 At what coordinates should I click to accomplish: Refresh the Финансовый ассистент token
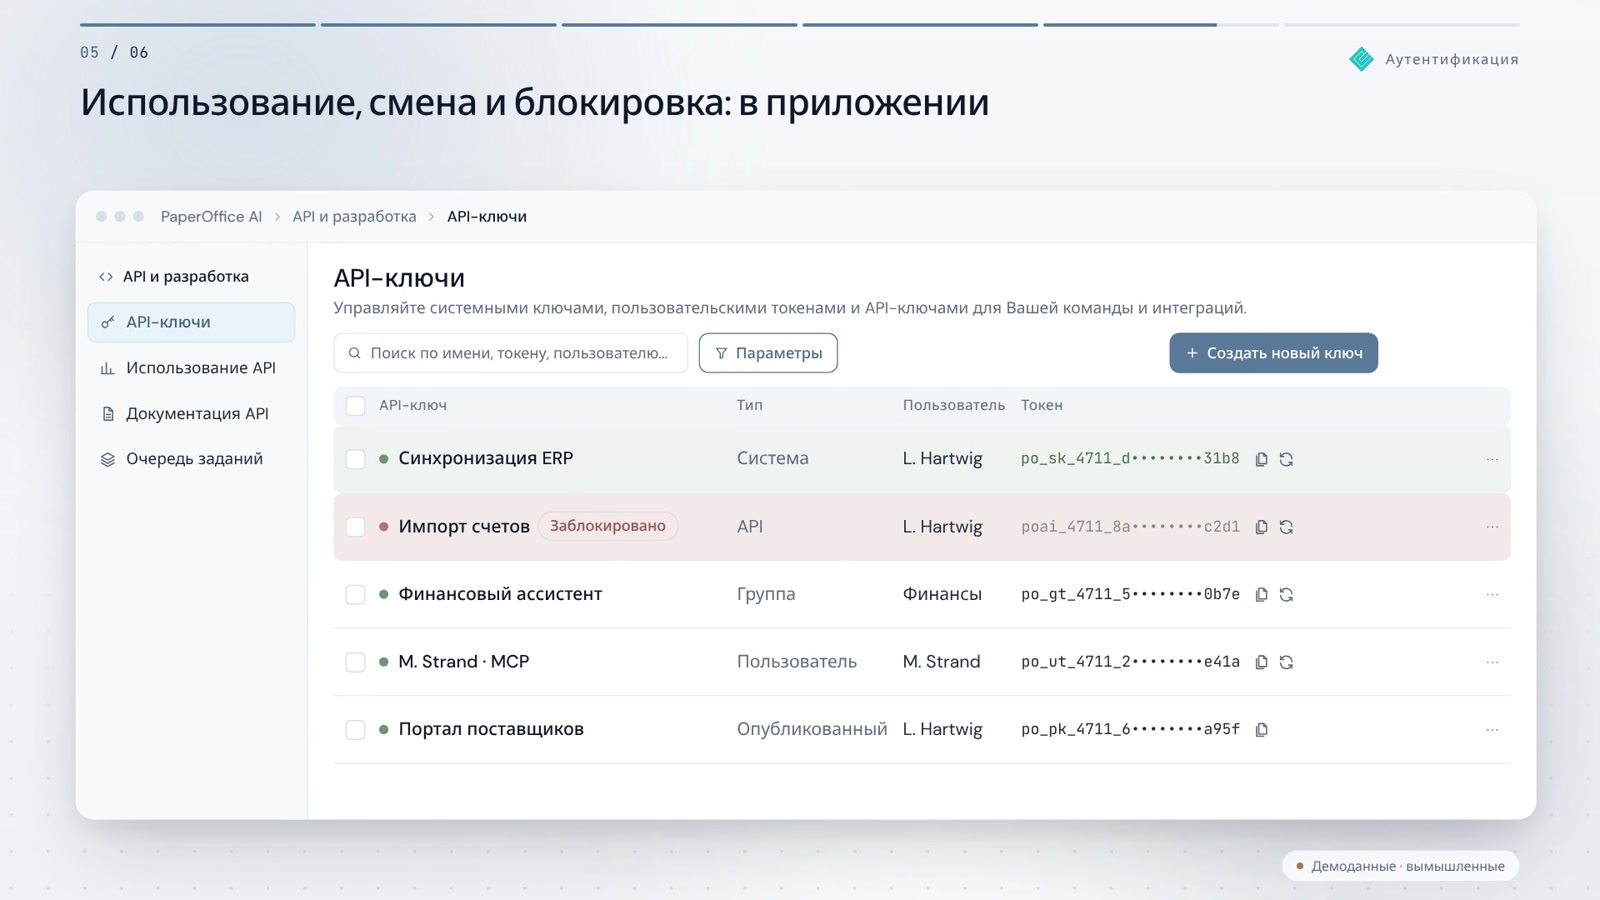coord(1287,595)
